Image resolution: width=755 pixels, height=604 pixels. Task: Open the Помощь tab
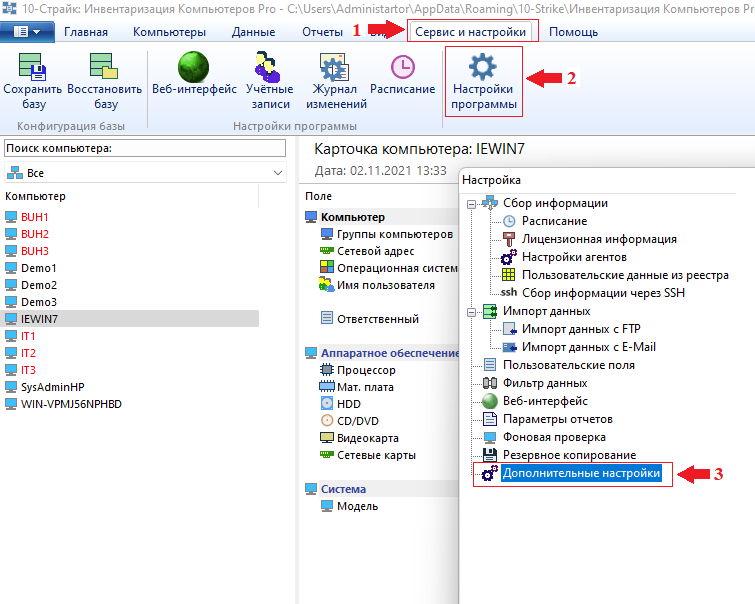point(573,32)
